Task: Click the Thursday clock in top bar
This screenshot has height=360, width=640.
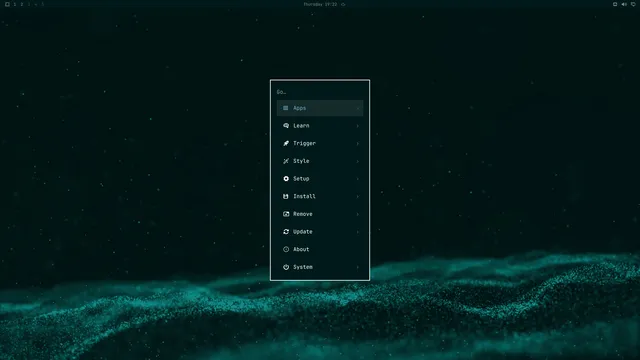Action: [320, 4]
